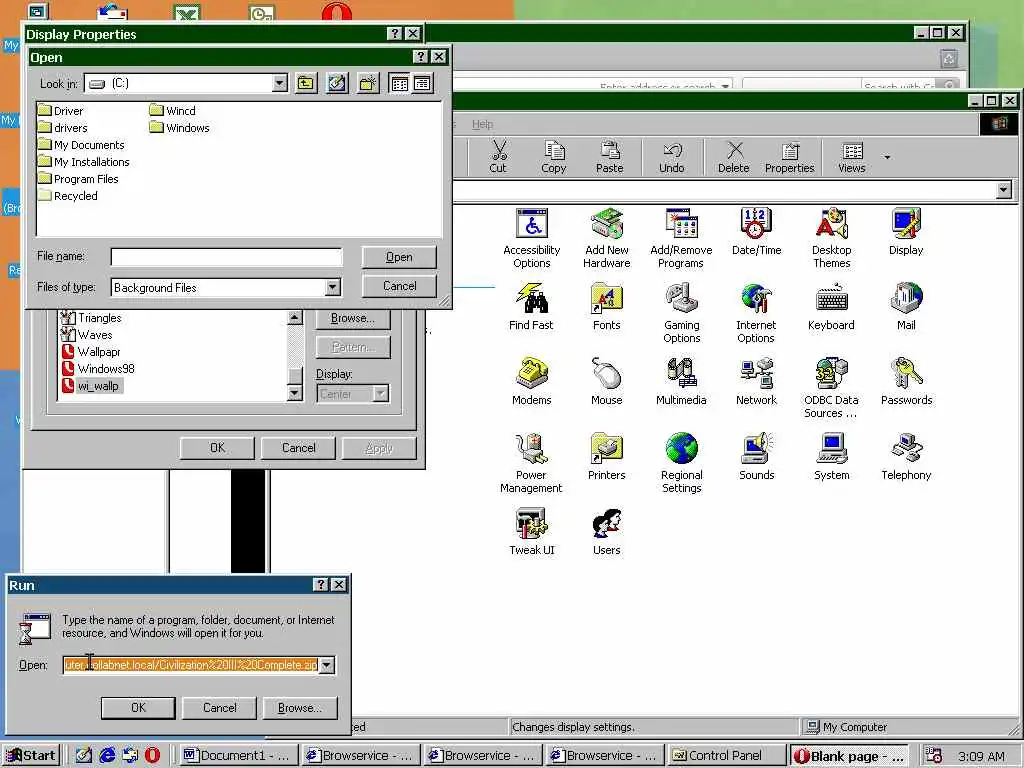
Task: Click the Views toolbar button
Action: (x=852, y=157)
